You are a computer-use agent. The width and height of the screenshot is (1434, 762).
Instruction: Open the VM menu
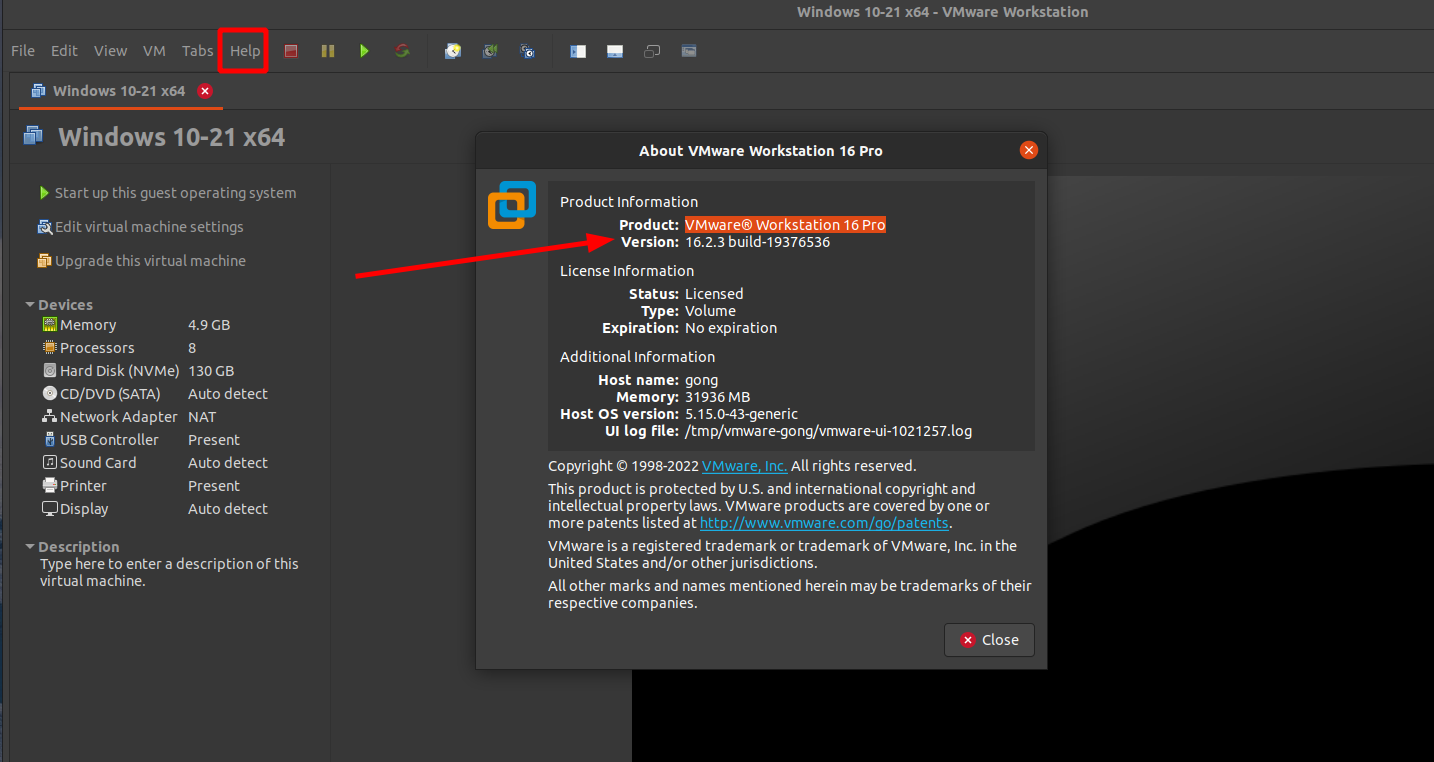pos(154,51)
